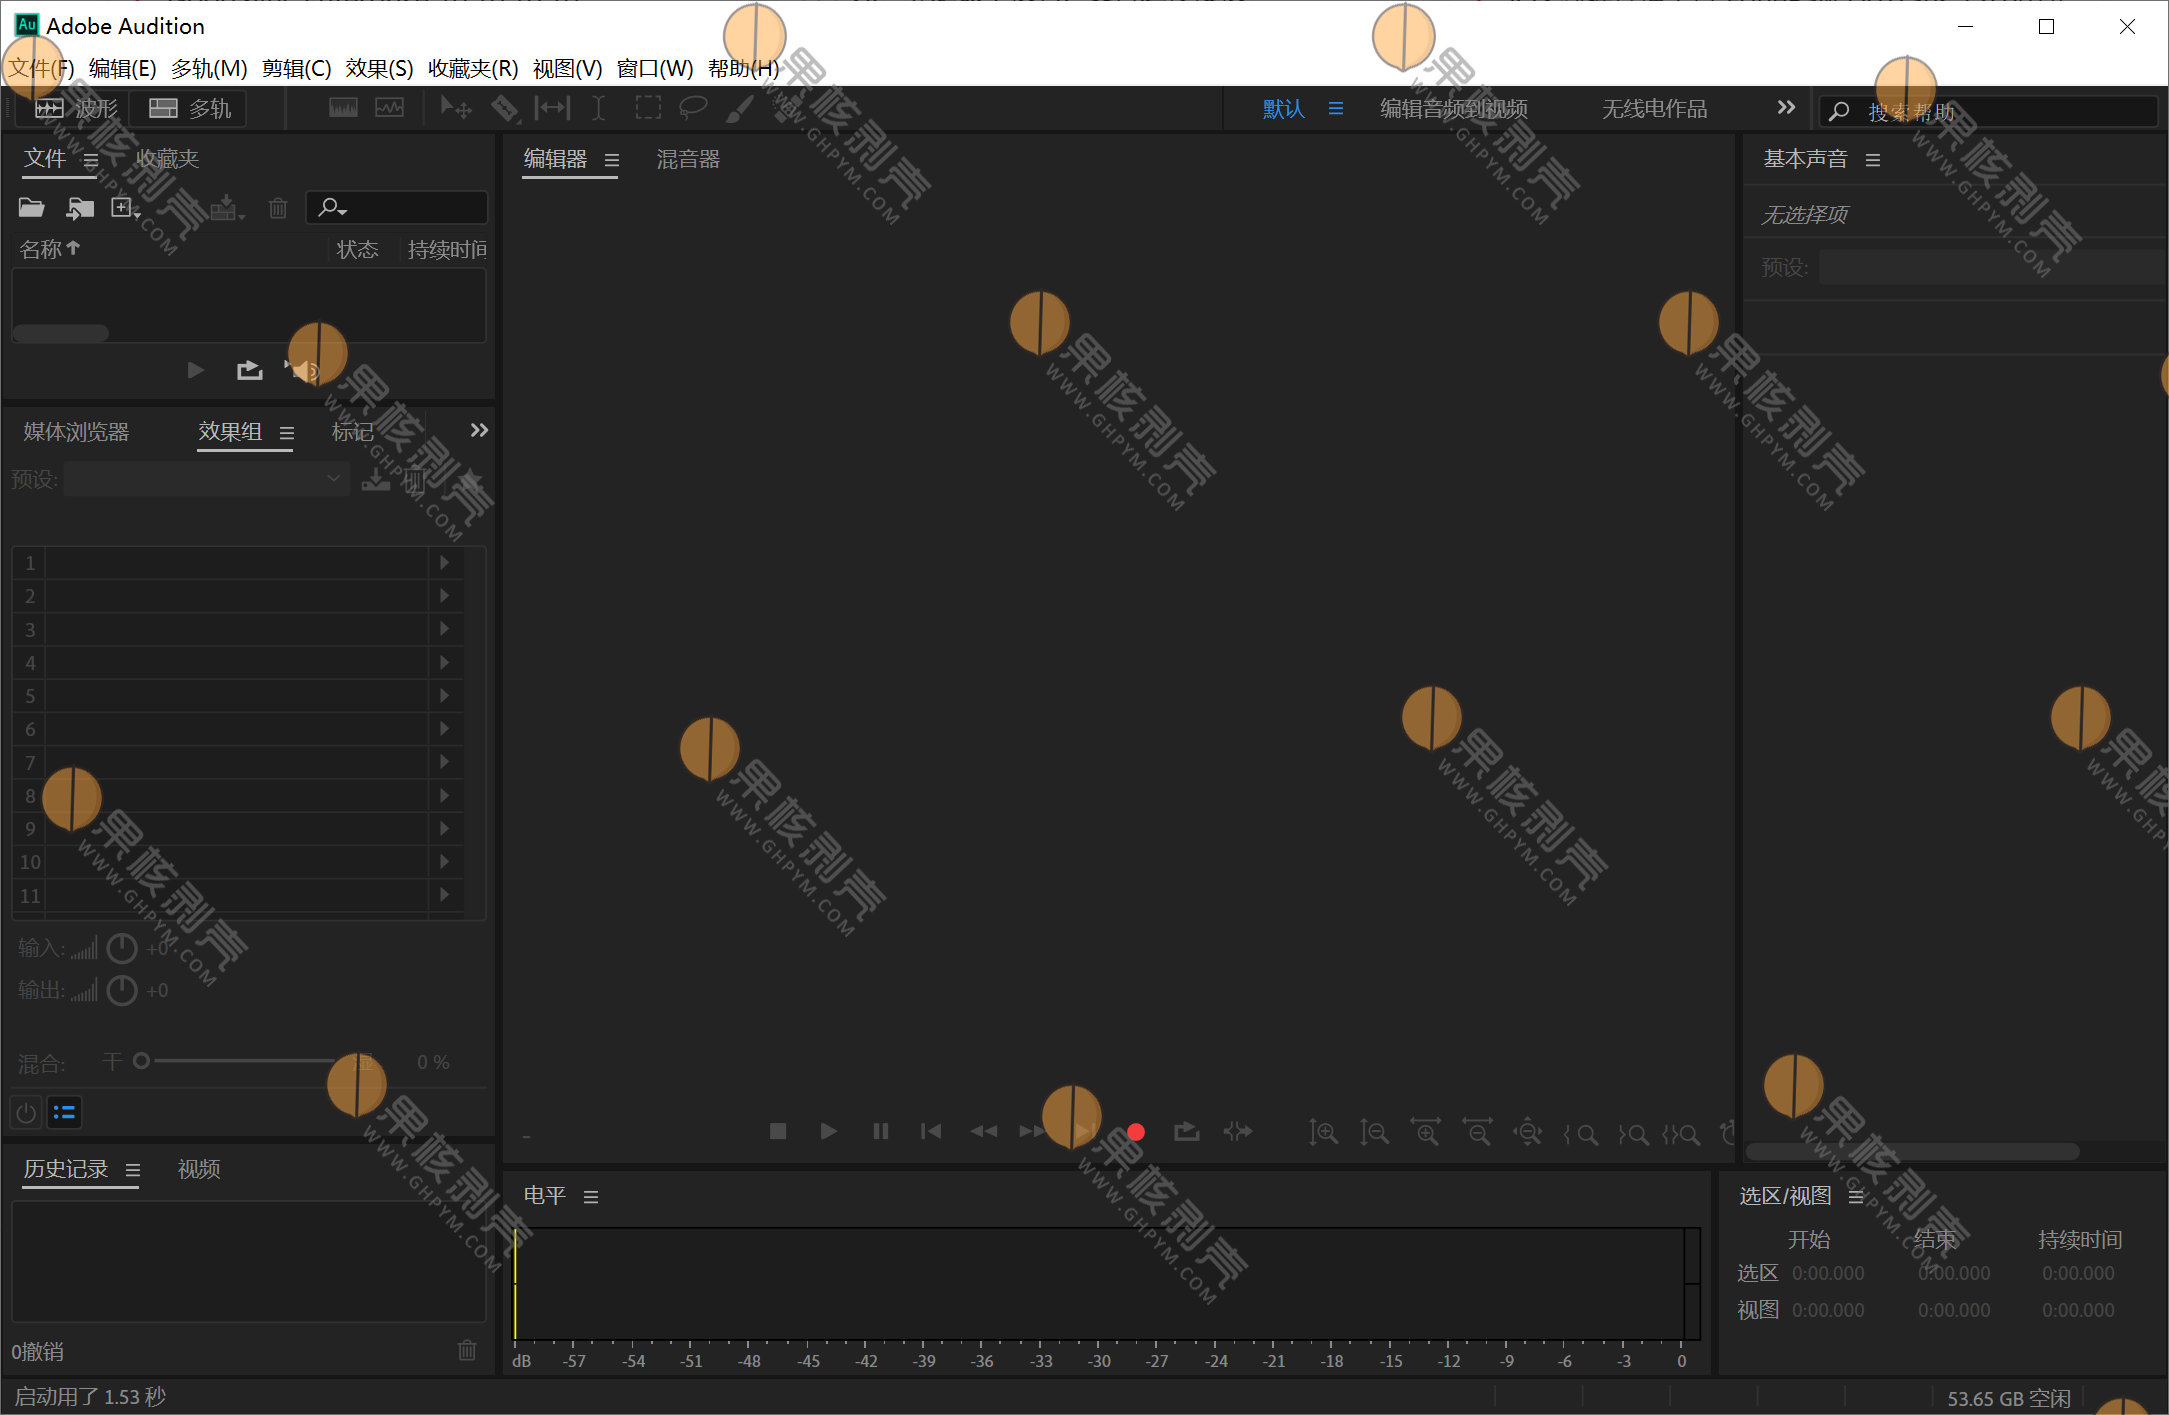2169x1415 pixels.
Task: Select the Slip tool
Action: [552, 108]
